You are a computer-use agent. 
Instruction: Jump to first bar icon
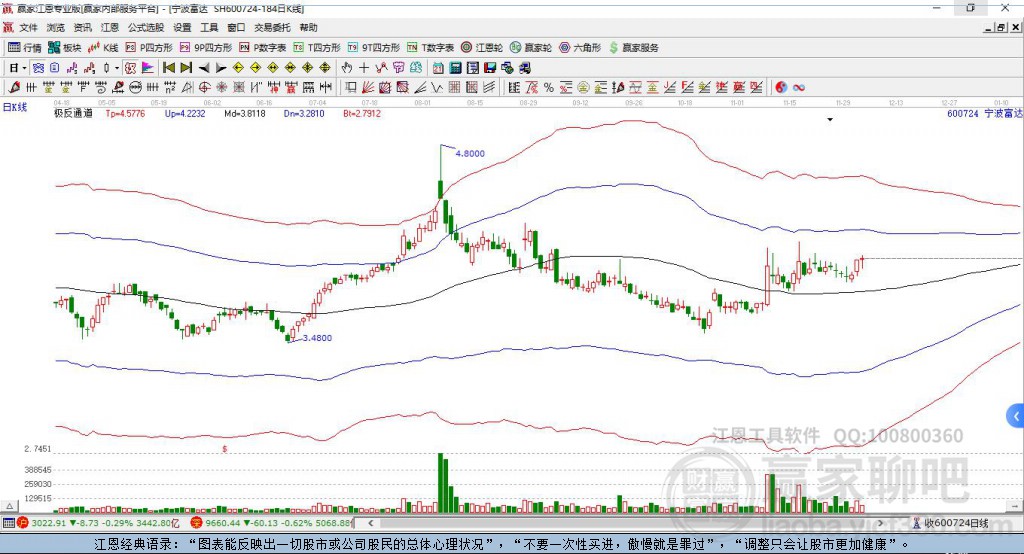pos(168,68)
